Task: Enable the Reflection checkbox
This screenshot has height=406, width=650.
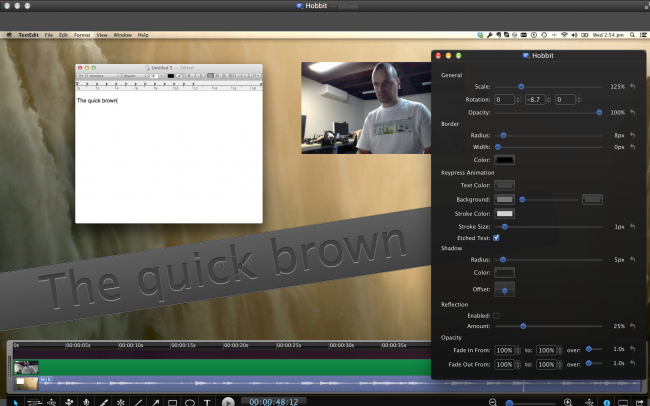Action: click(x=497, y=315)
